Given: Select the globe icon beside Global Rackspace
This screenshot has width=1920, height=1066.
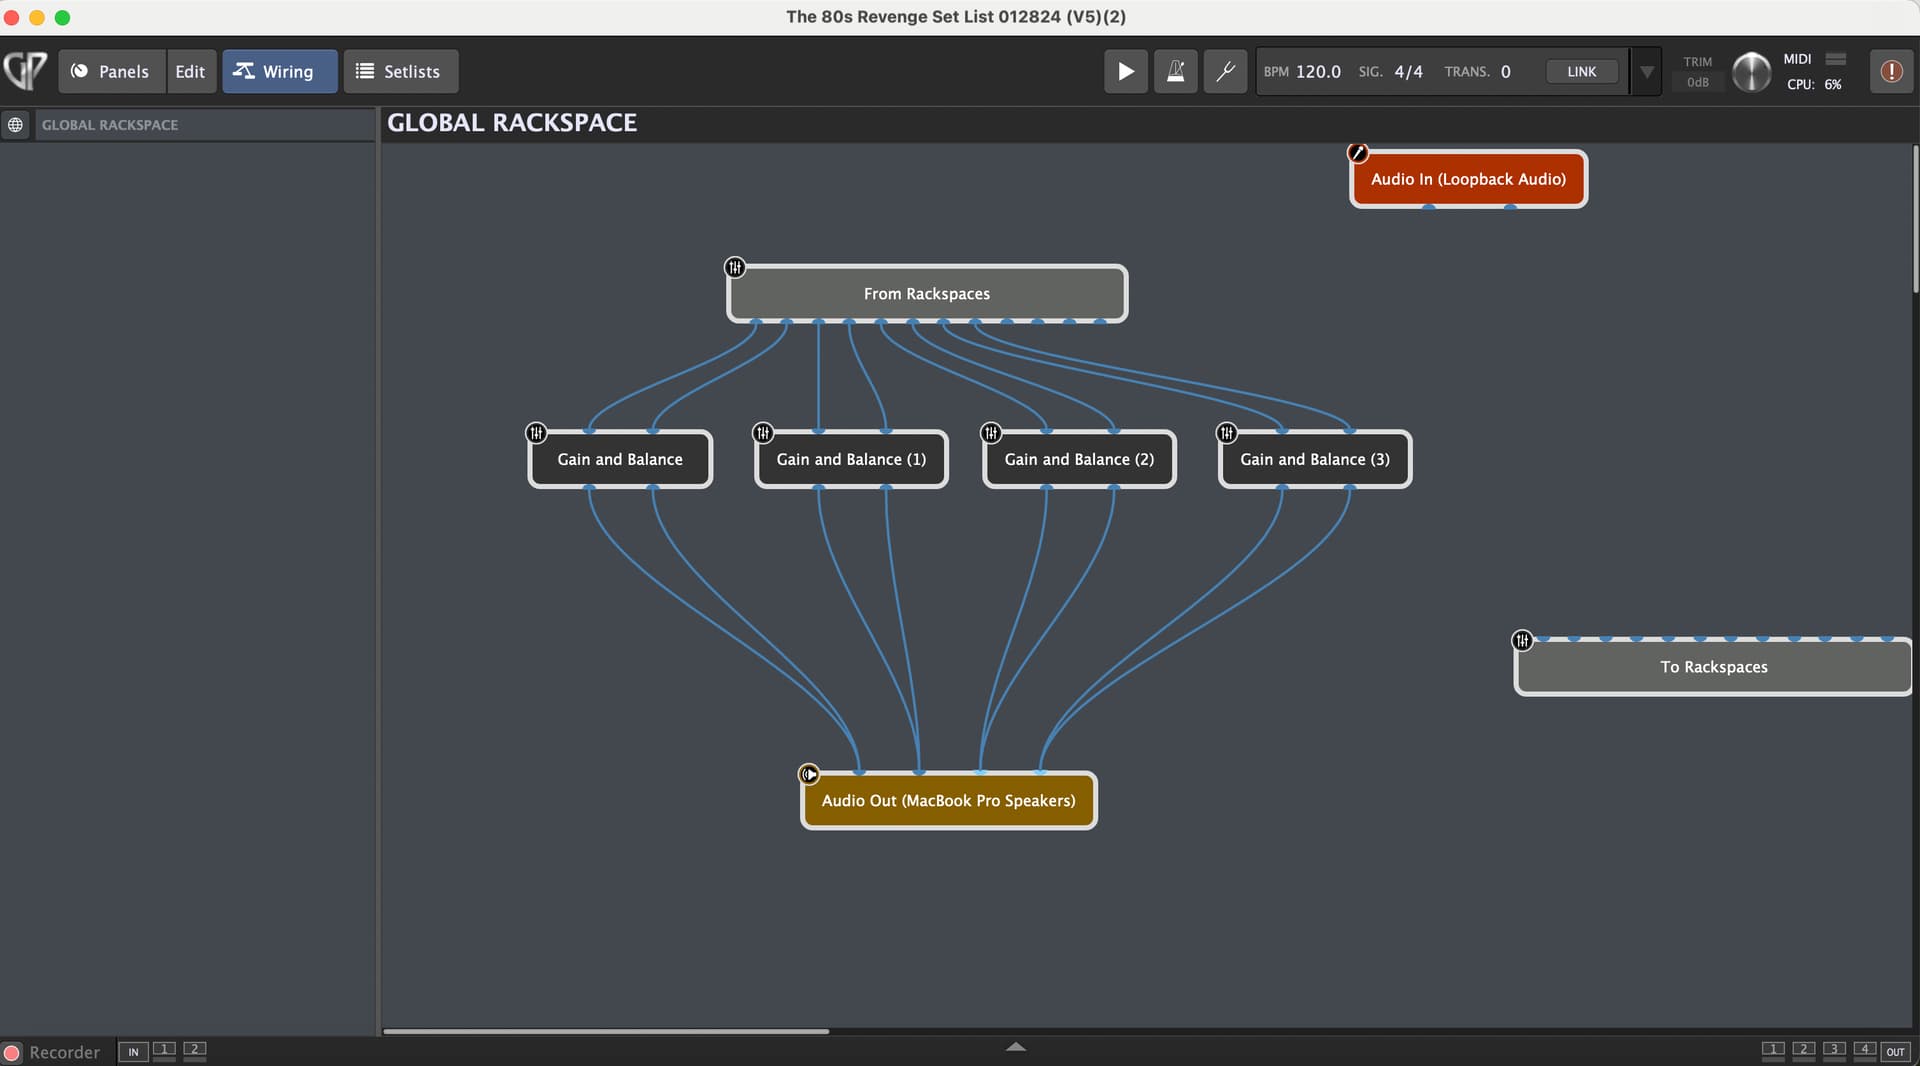Looking at the screenshot, I should coord(16,125).
